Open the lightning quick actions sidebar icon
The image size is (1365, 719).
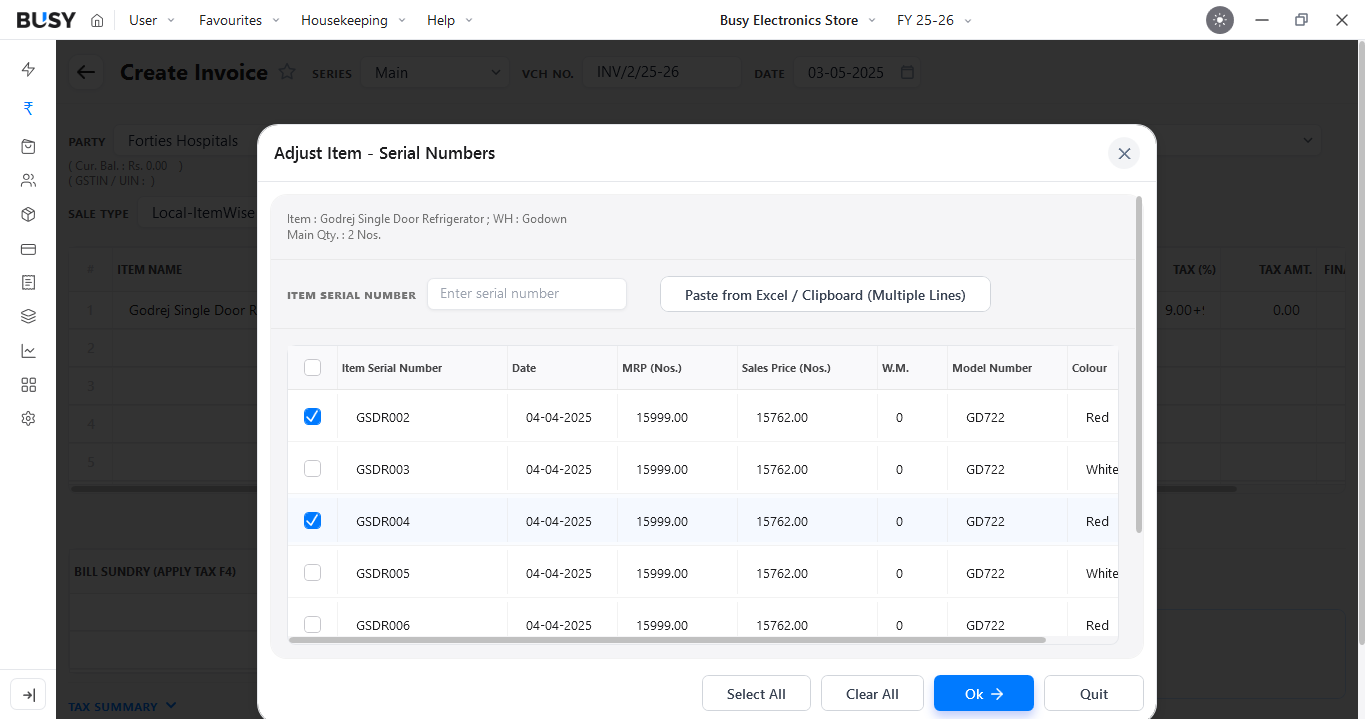tap(28, 69)
